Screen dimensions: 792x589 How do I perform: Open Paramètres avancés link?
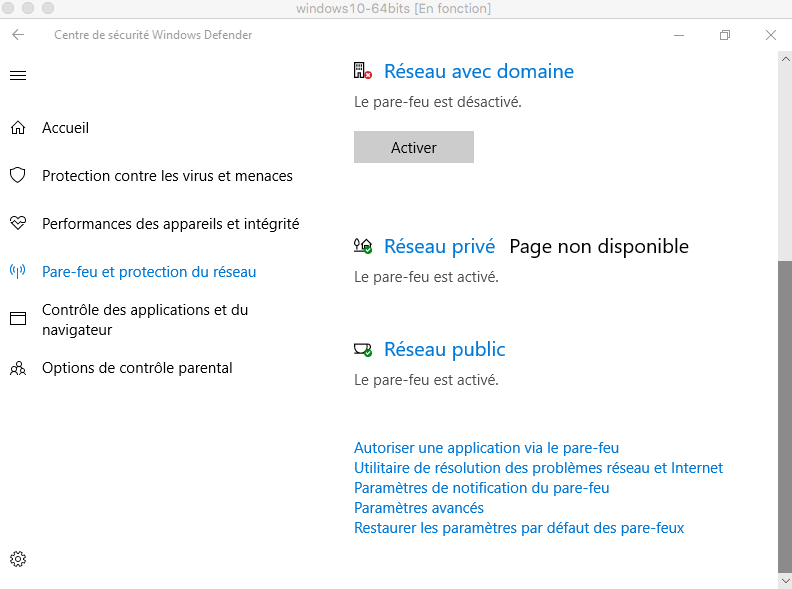point(419,508)
